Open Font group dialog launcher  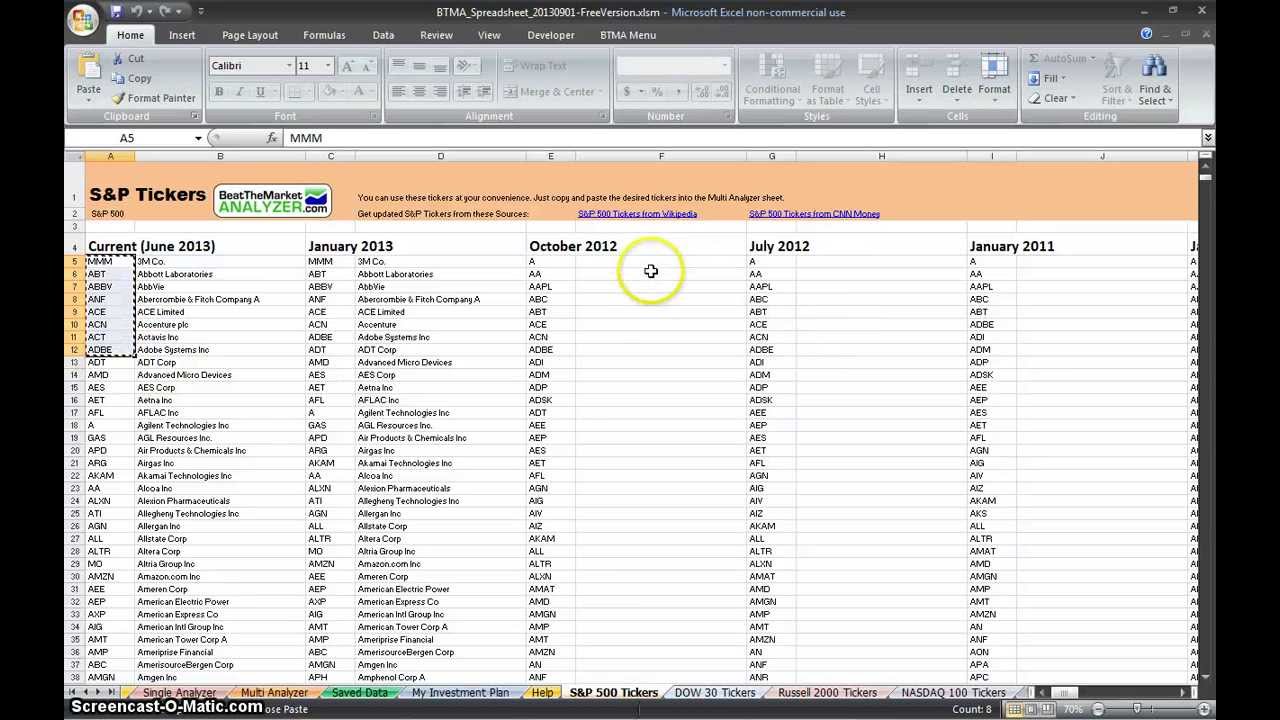(374, 116)
